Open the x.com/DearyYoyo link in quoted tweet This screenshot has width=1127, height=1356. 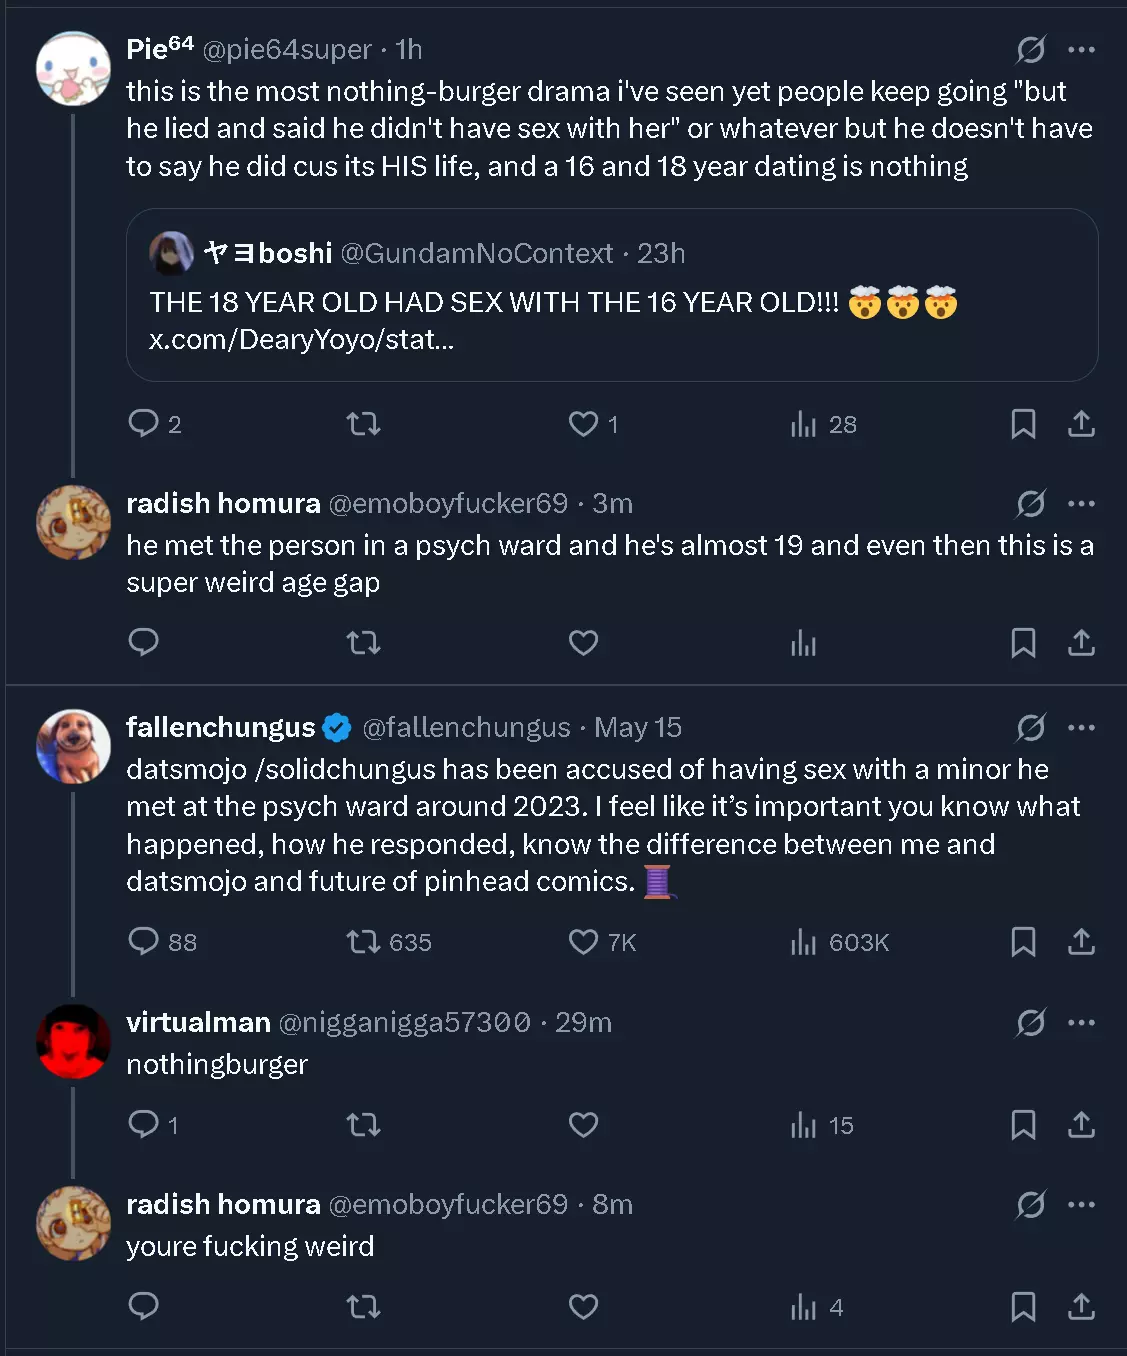[x=301, y=340]
